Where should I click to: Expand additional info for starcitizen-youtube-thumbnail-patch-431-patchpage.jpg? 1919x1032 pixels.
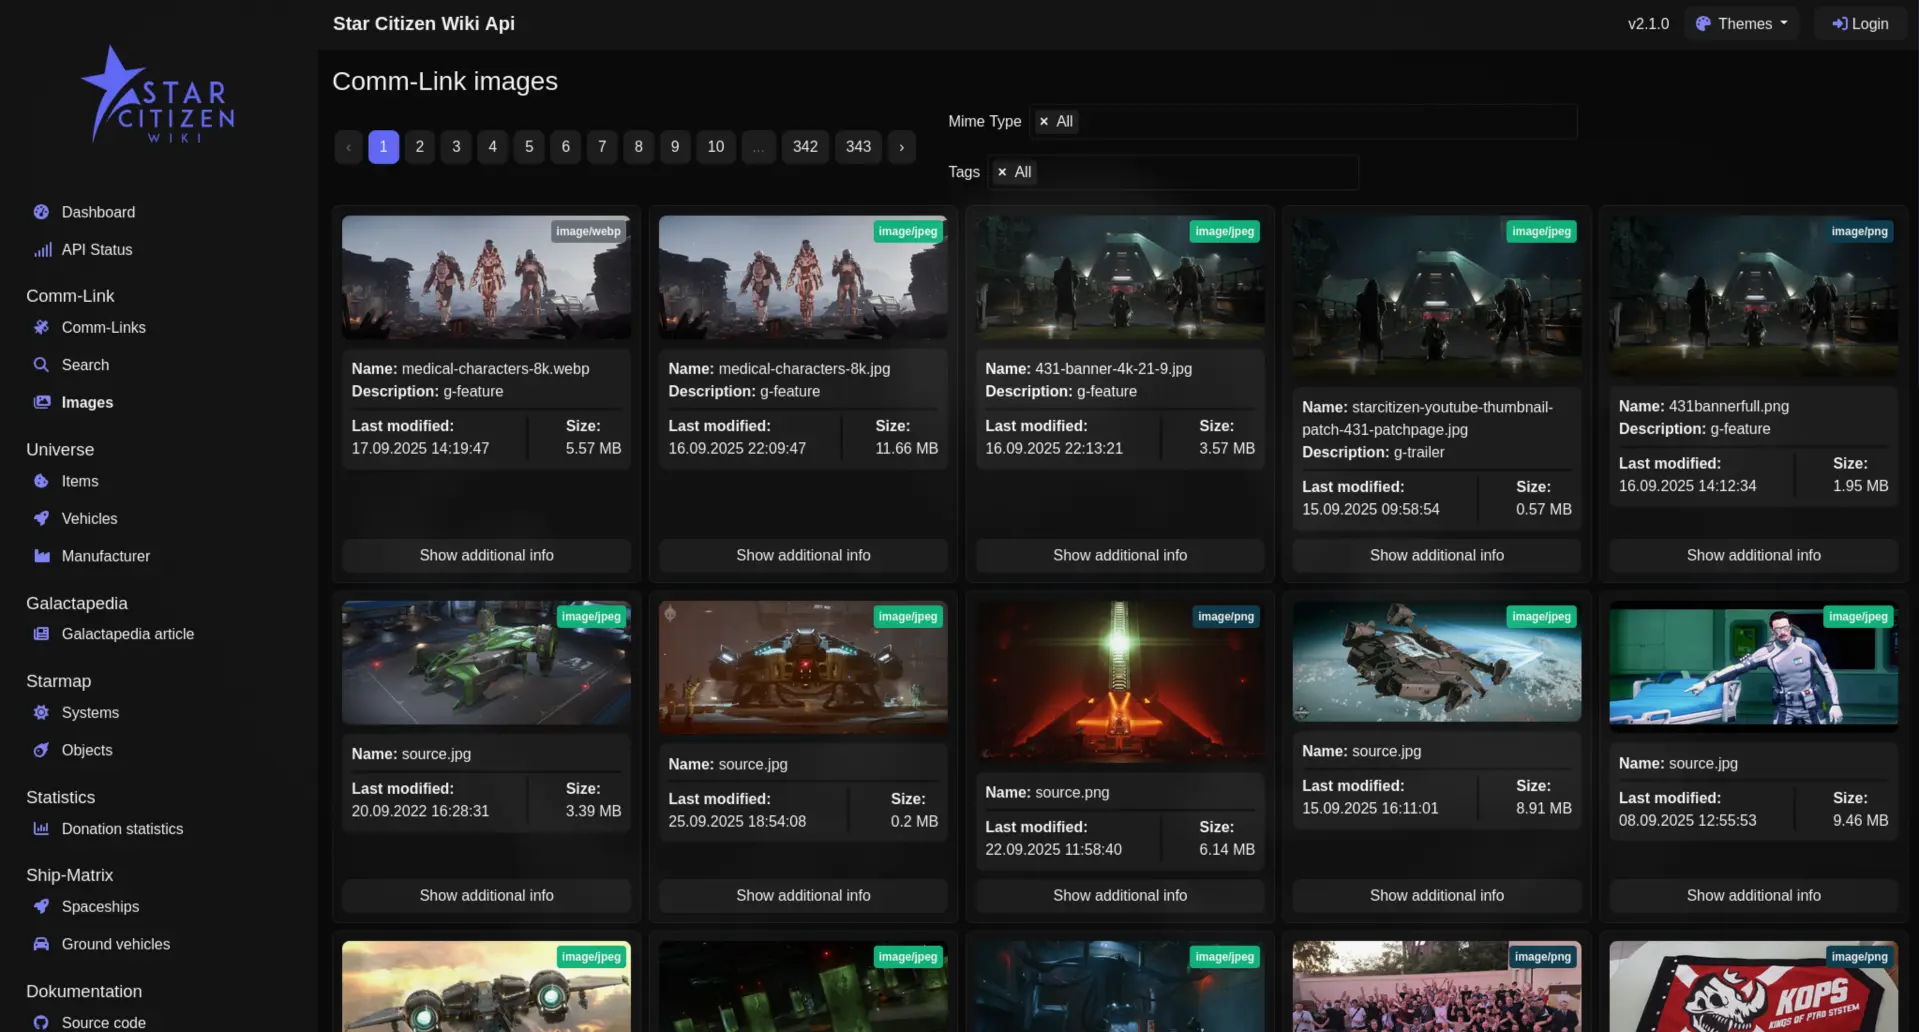(1437, 555)
